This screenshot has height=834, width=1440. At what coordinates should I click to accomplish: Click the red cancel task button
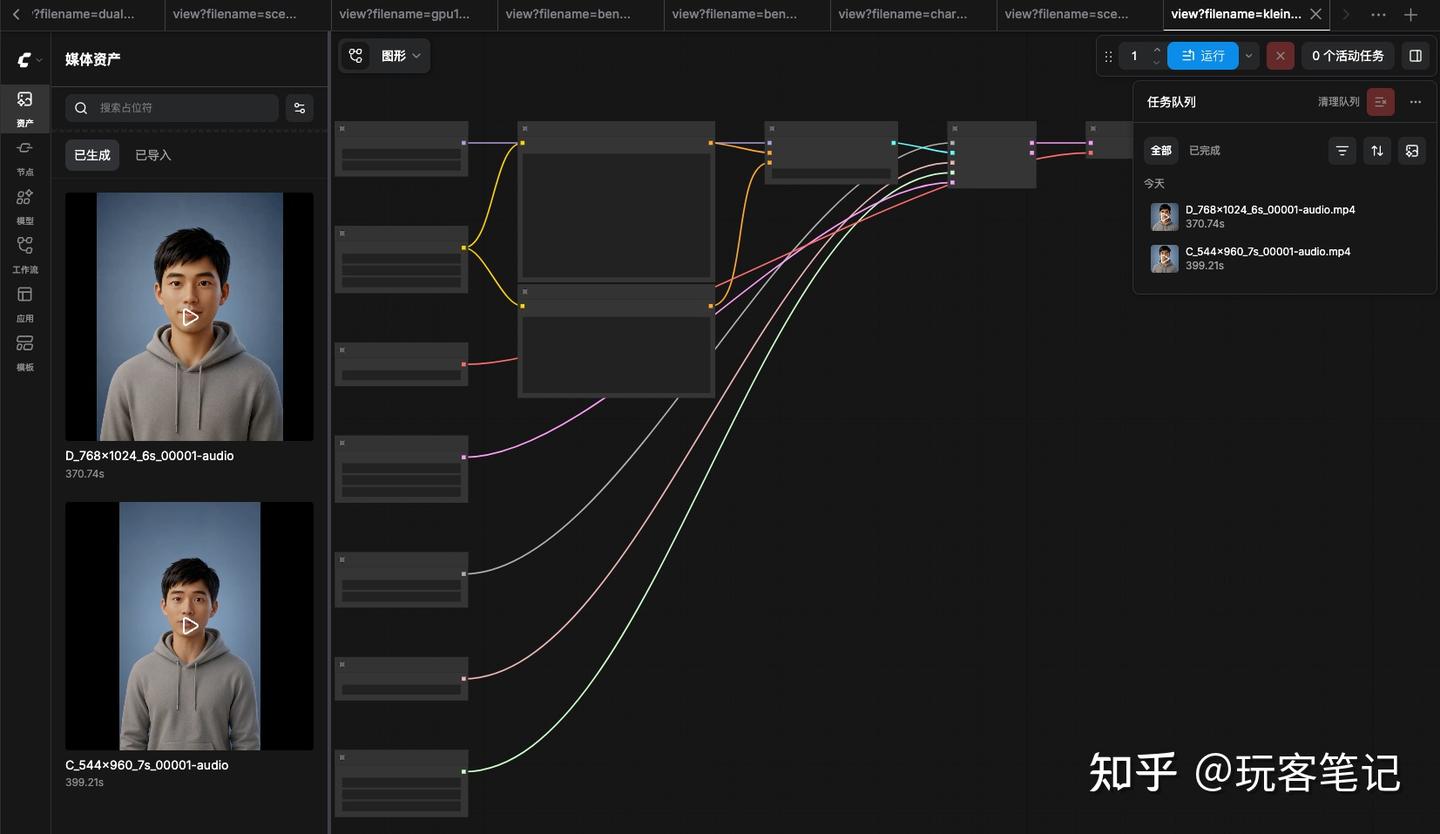pos(1280,56)
